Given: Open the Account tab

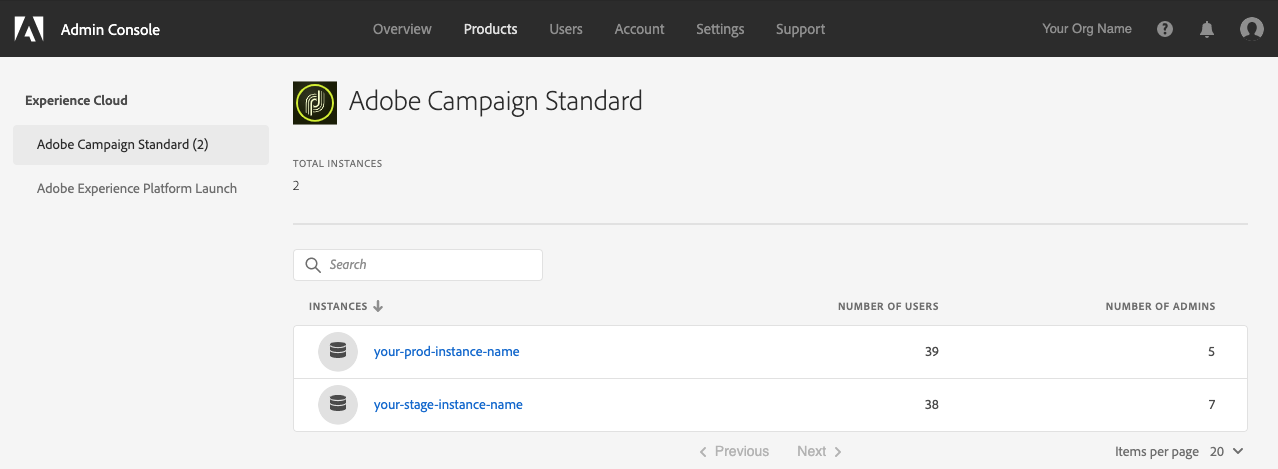Looking at the screenshot, I should coord(639,29).
